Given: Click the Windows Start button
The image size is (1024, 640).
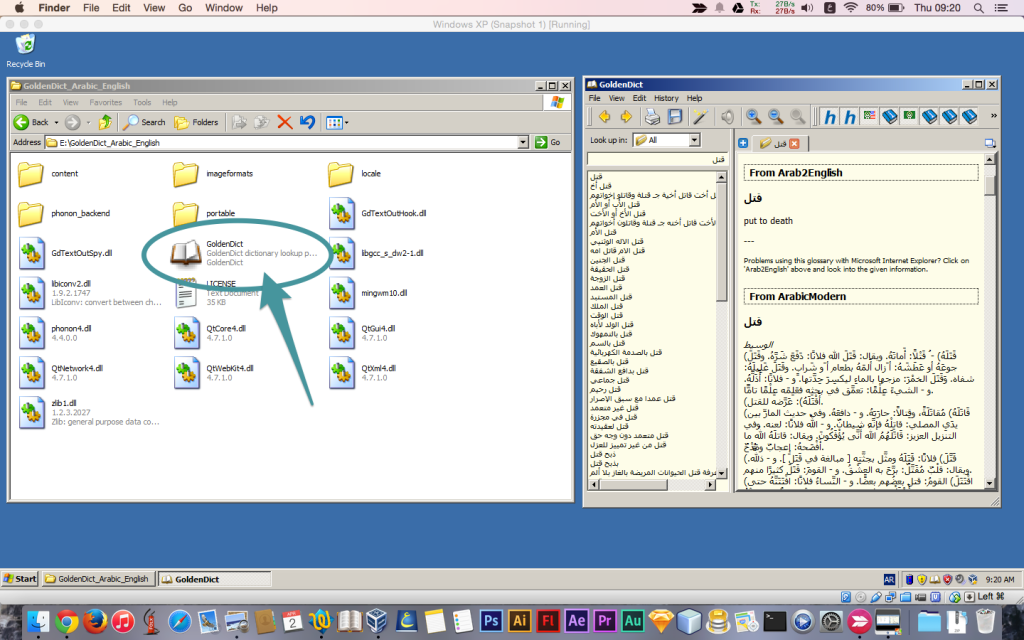Looking at the screenshot, I should coord(20,579).
